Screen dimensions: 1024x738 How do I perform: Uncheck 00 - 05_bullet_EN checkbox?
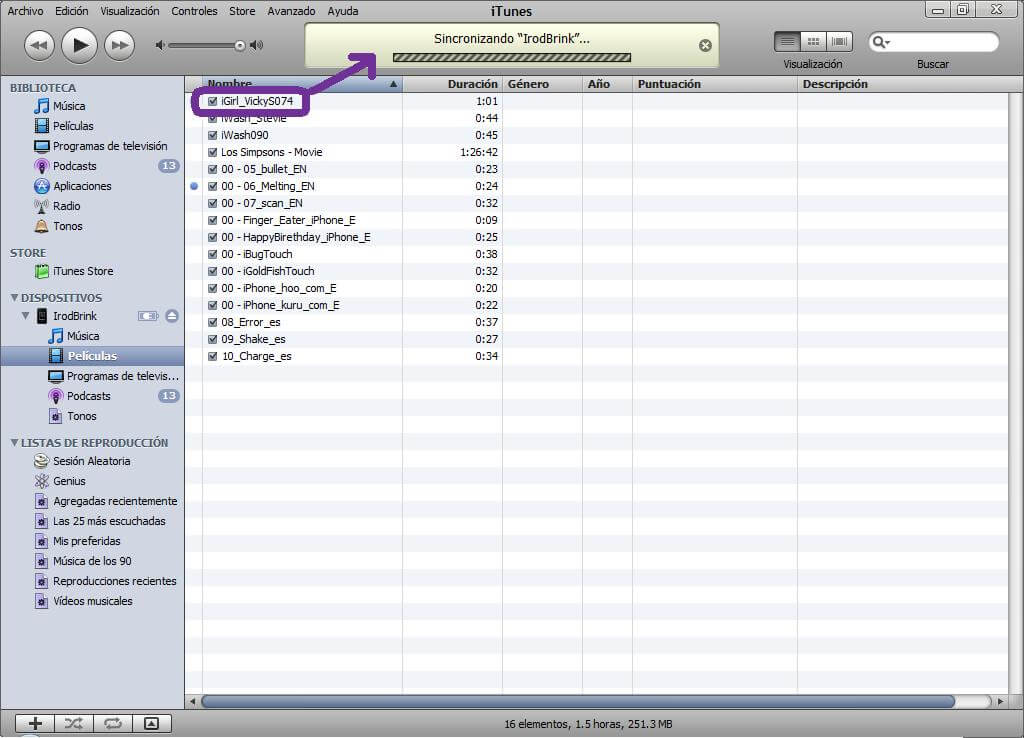[212, 169]
